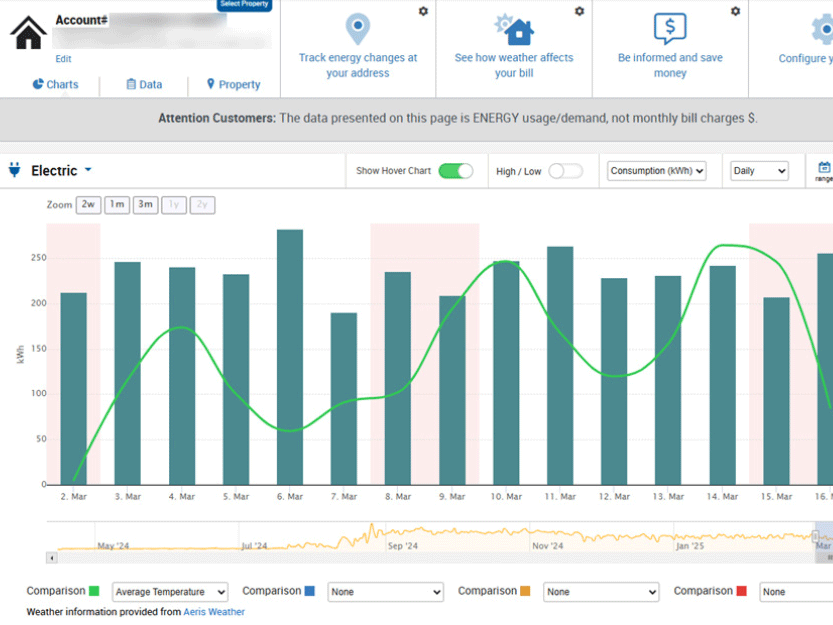
Task: Click the dollar speech bubble icon
Action: [x=670, y=28]
